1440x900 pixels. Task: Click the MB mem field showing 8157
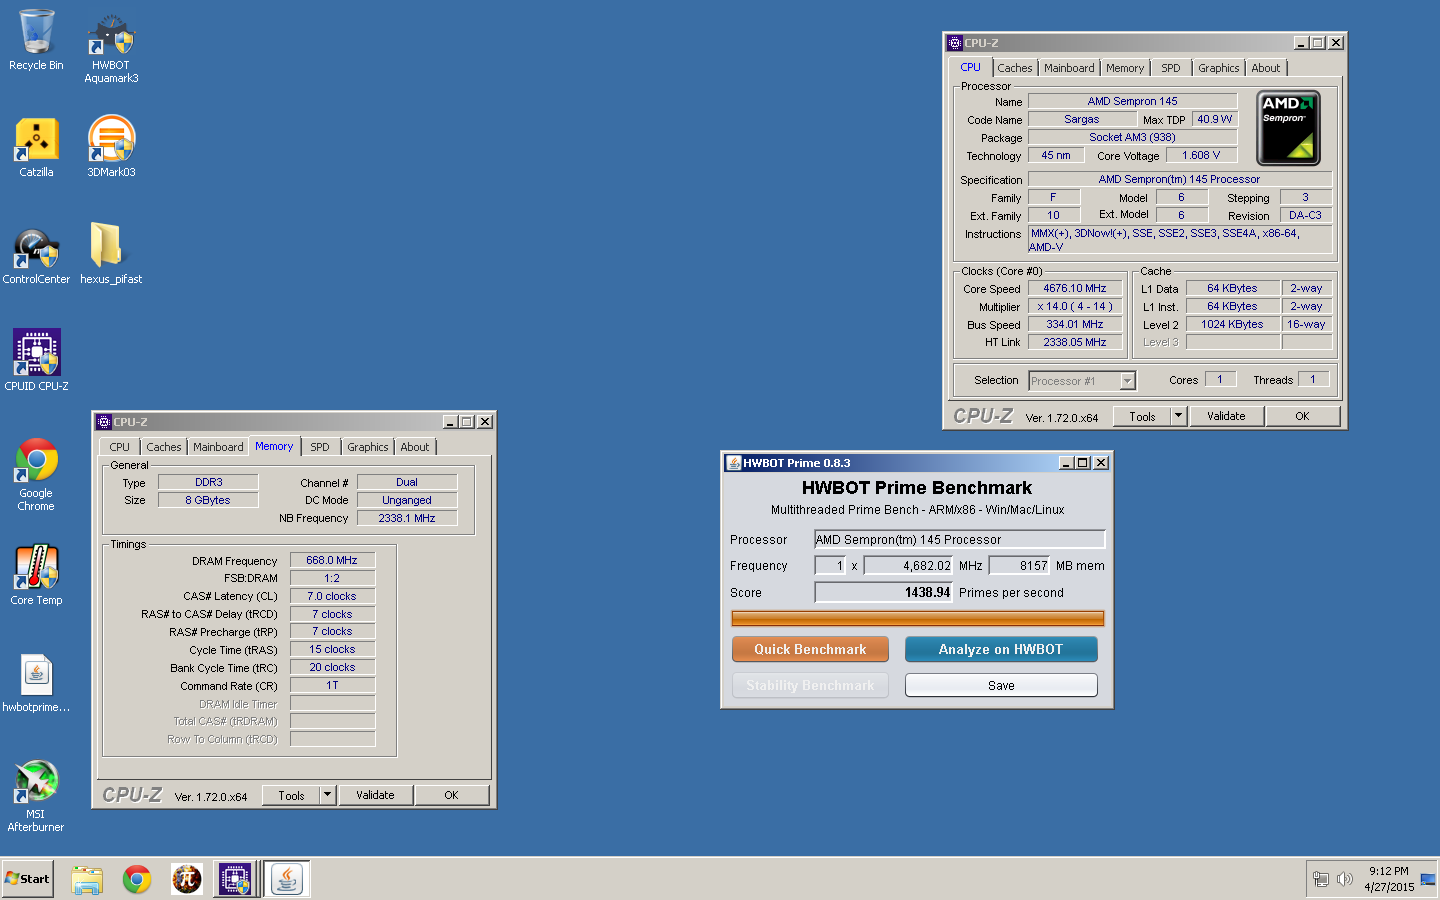pyautogui.click(x=1019, y=565)
